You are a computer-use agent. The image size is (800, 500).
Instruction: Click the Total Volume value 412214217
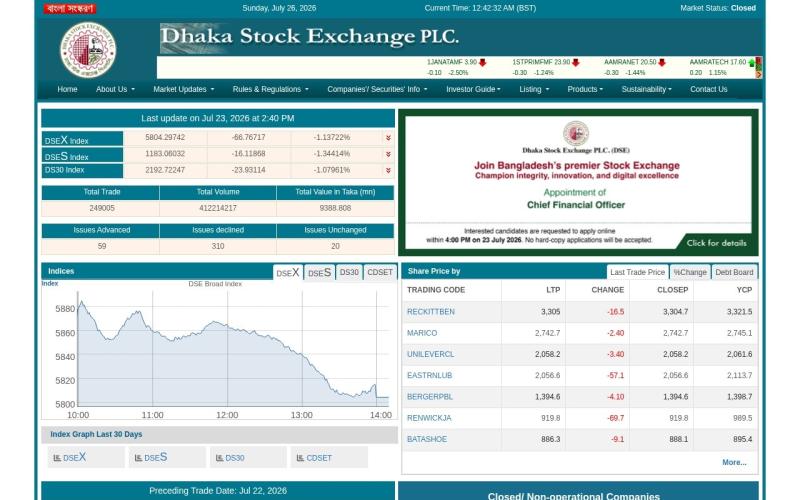(218, 208)
